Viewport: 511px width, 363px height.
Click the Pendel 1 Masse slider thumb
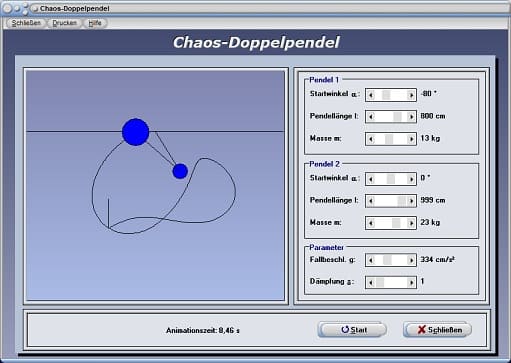389,139
